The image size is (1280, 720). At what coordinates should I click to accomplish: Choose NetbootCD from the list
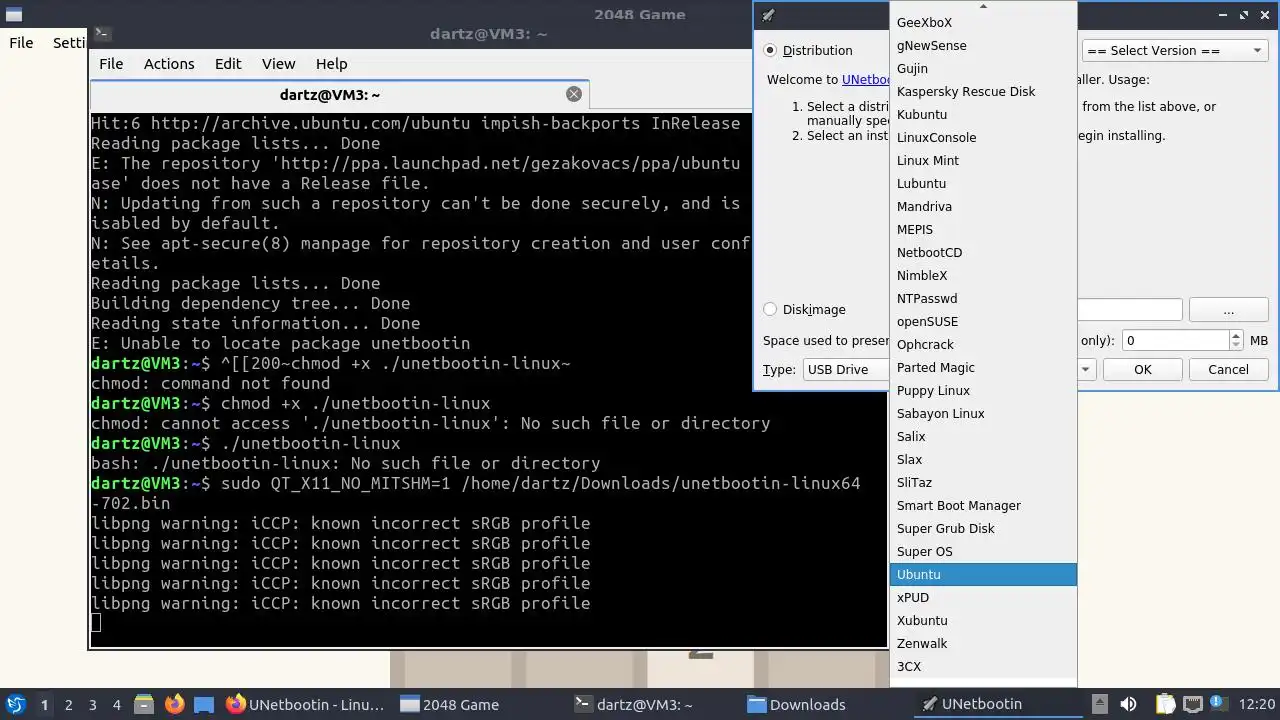point(983,252)
